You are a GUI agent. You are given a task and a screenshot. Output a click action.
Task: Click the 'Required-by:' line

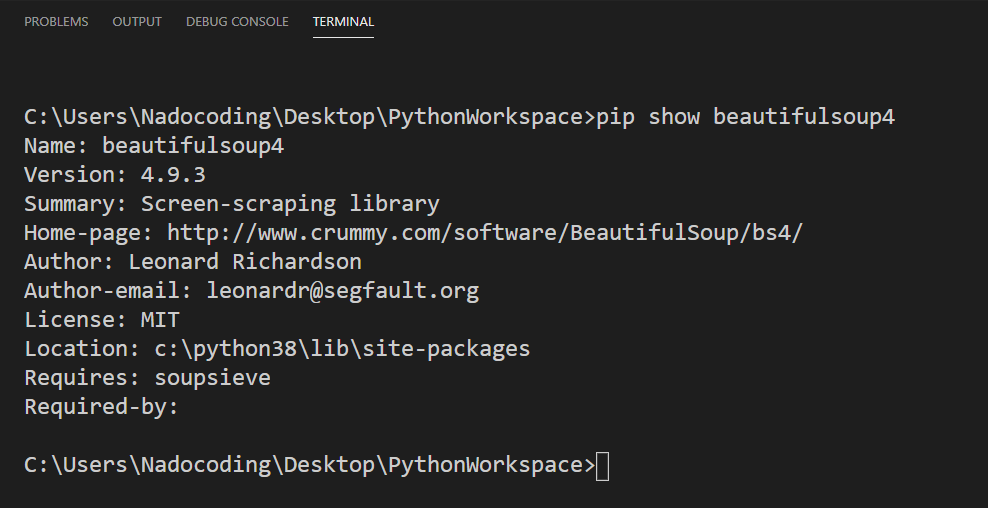pyautogui.click(x=101, y=407)
